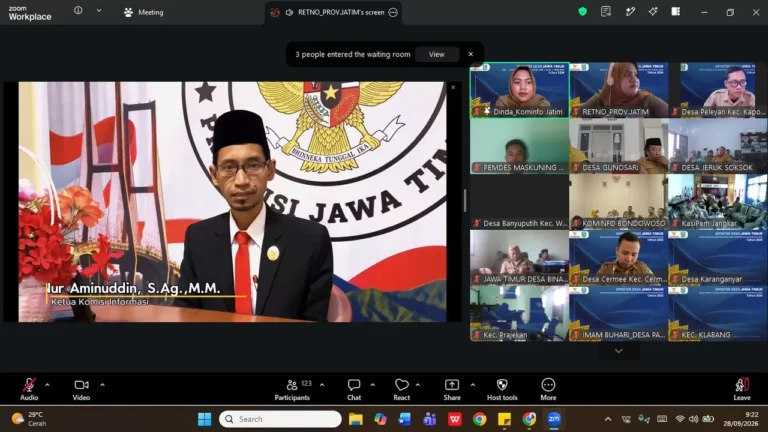
Task: Expand React options arrow
Action: (418, 385)
